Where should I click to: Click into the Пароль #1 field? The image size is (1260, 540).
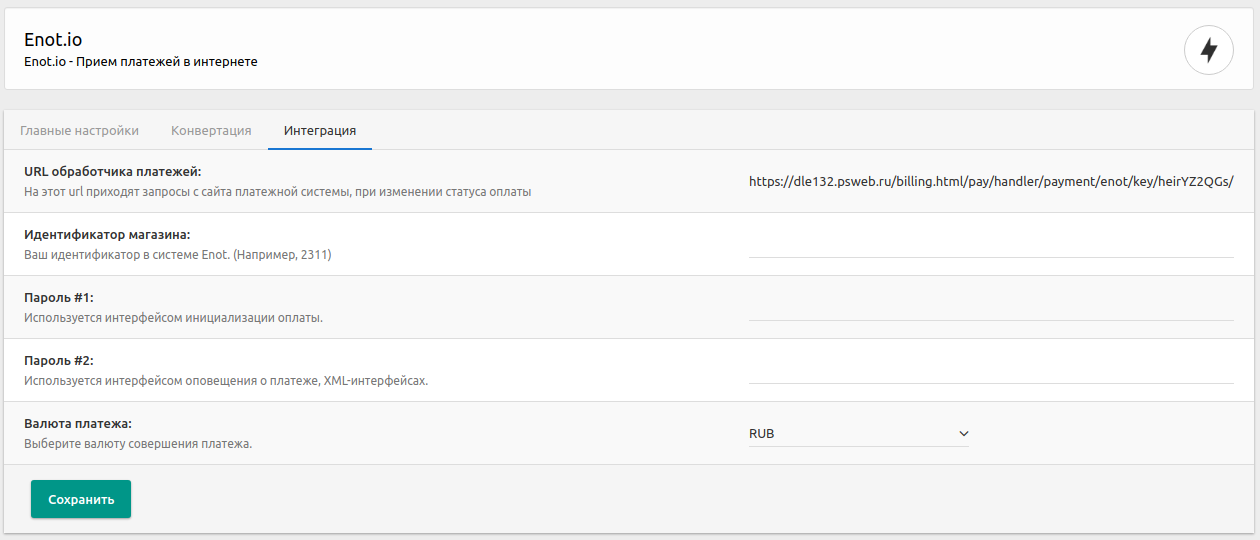point(991,307)
